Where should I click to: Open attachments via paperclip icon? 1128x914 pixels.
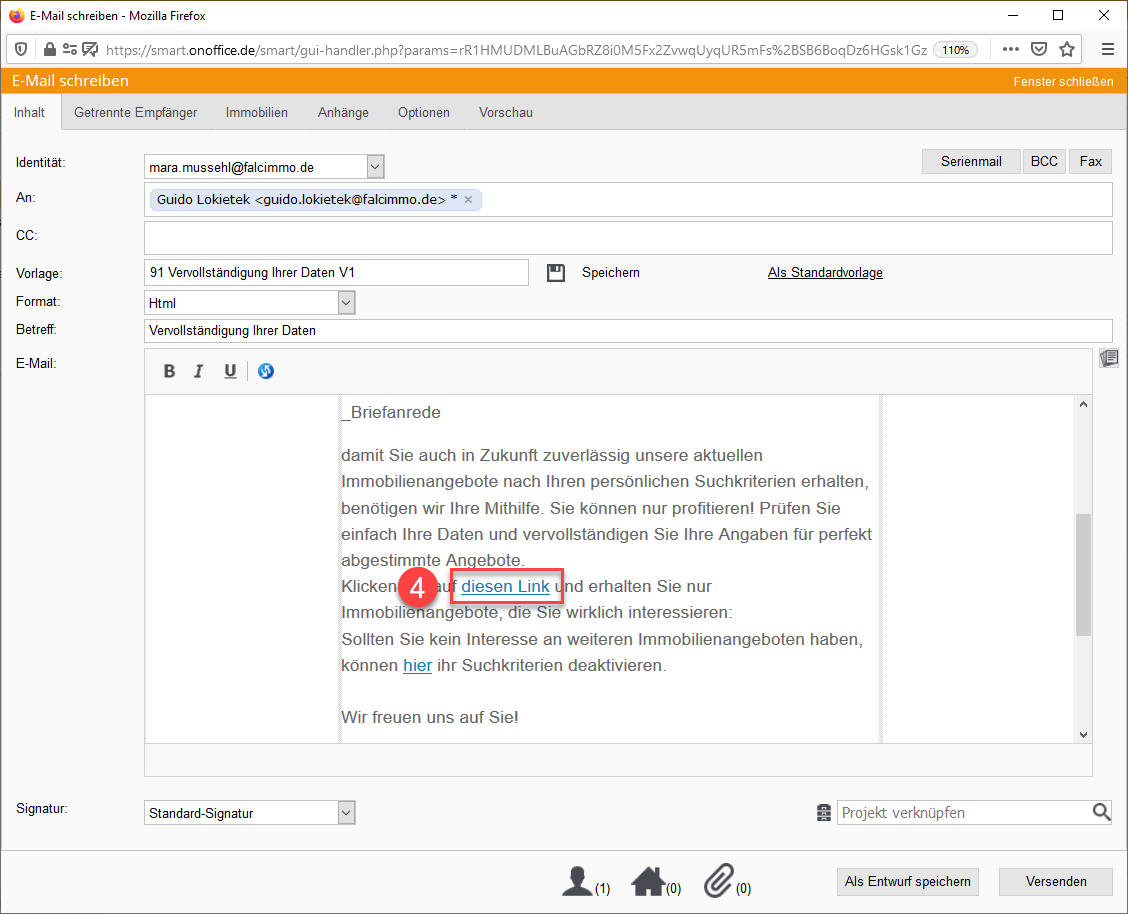click(719, 881)
